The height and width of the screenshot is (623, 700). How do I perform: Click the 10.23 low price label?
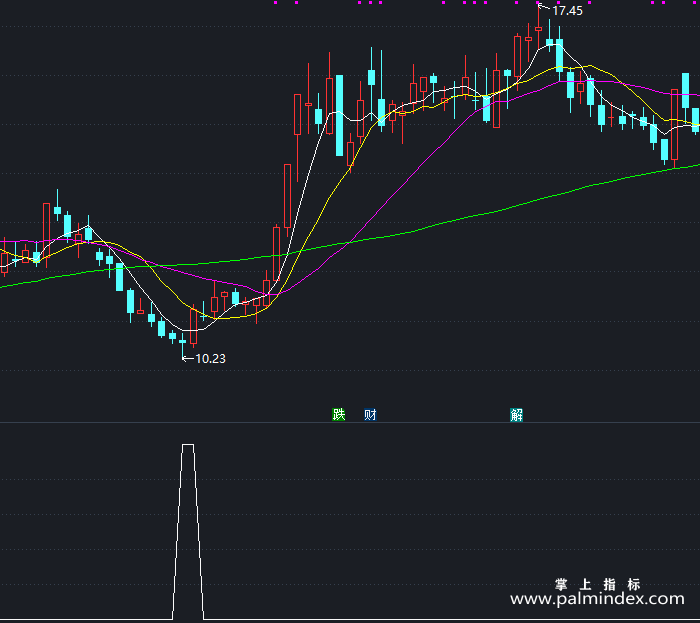(x=210, y=359)
